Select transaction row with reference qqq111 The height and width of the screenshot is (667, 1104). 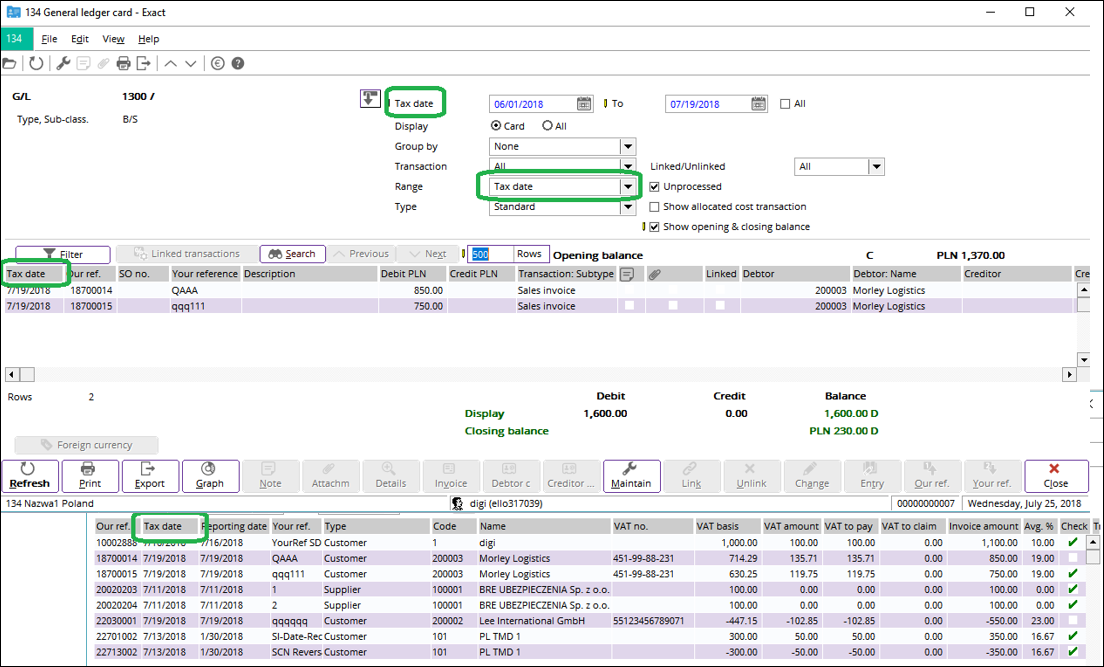click(539, 306)
